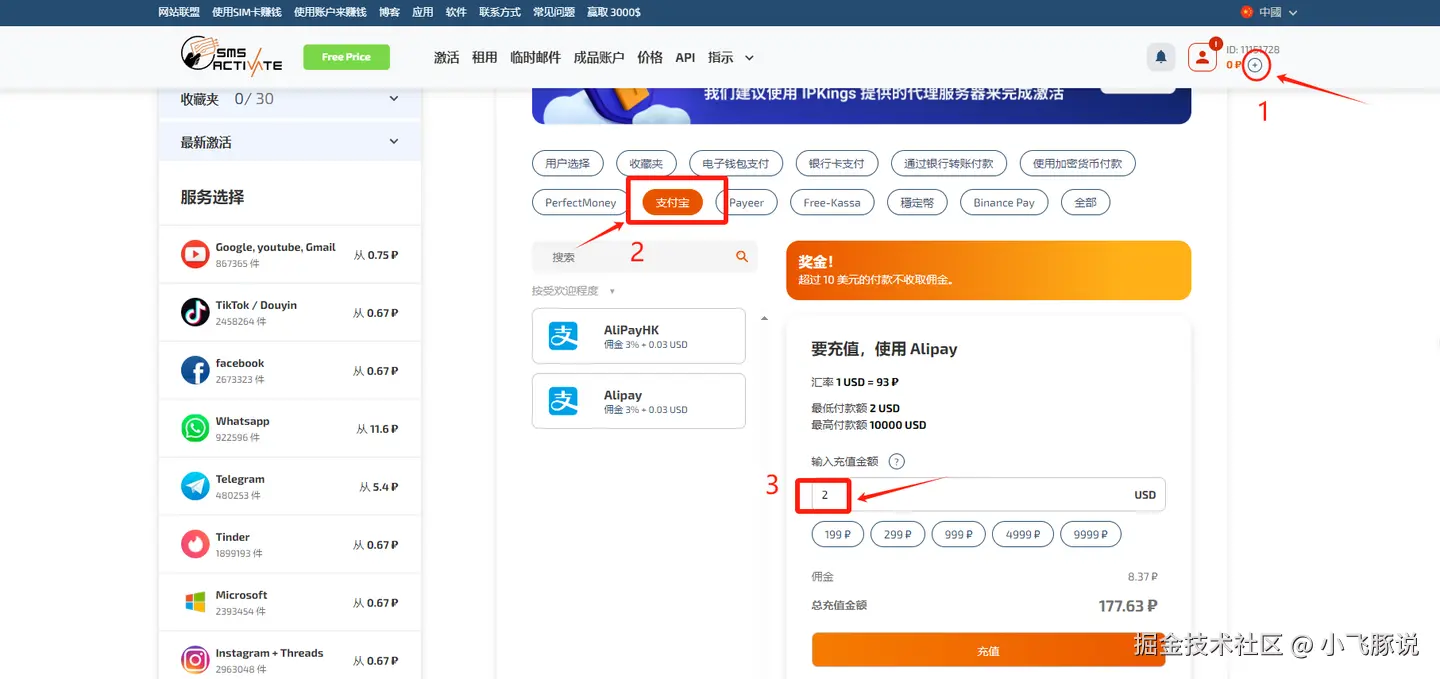The height and width of the screenshot is (679, 1440).
Task: Click the Telegram service icon
Action: (x=195, y=486)
